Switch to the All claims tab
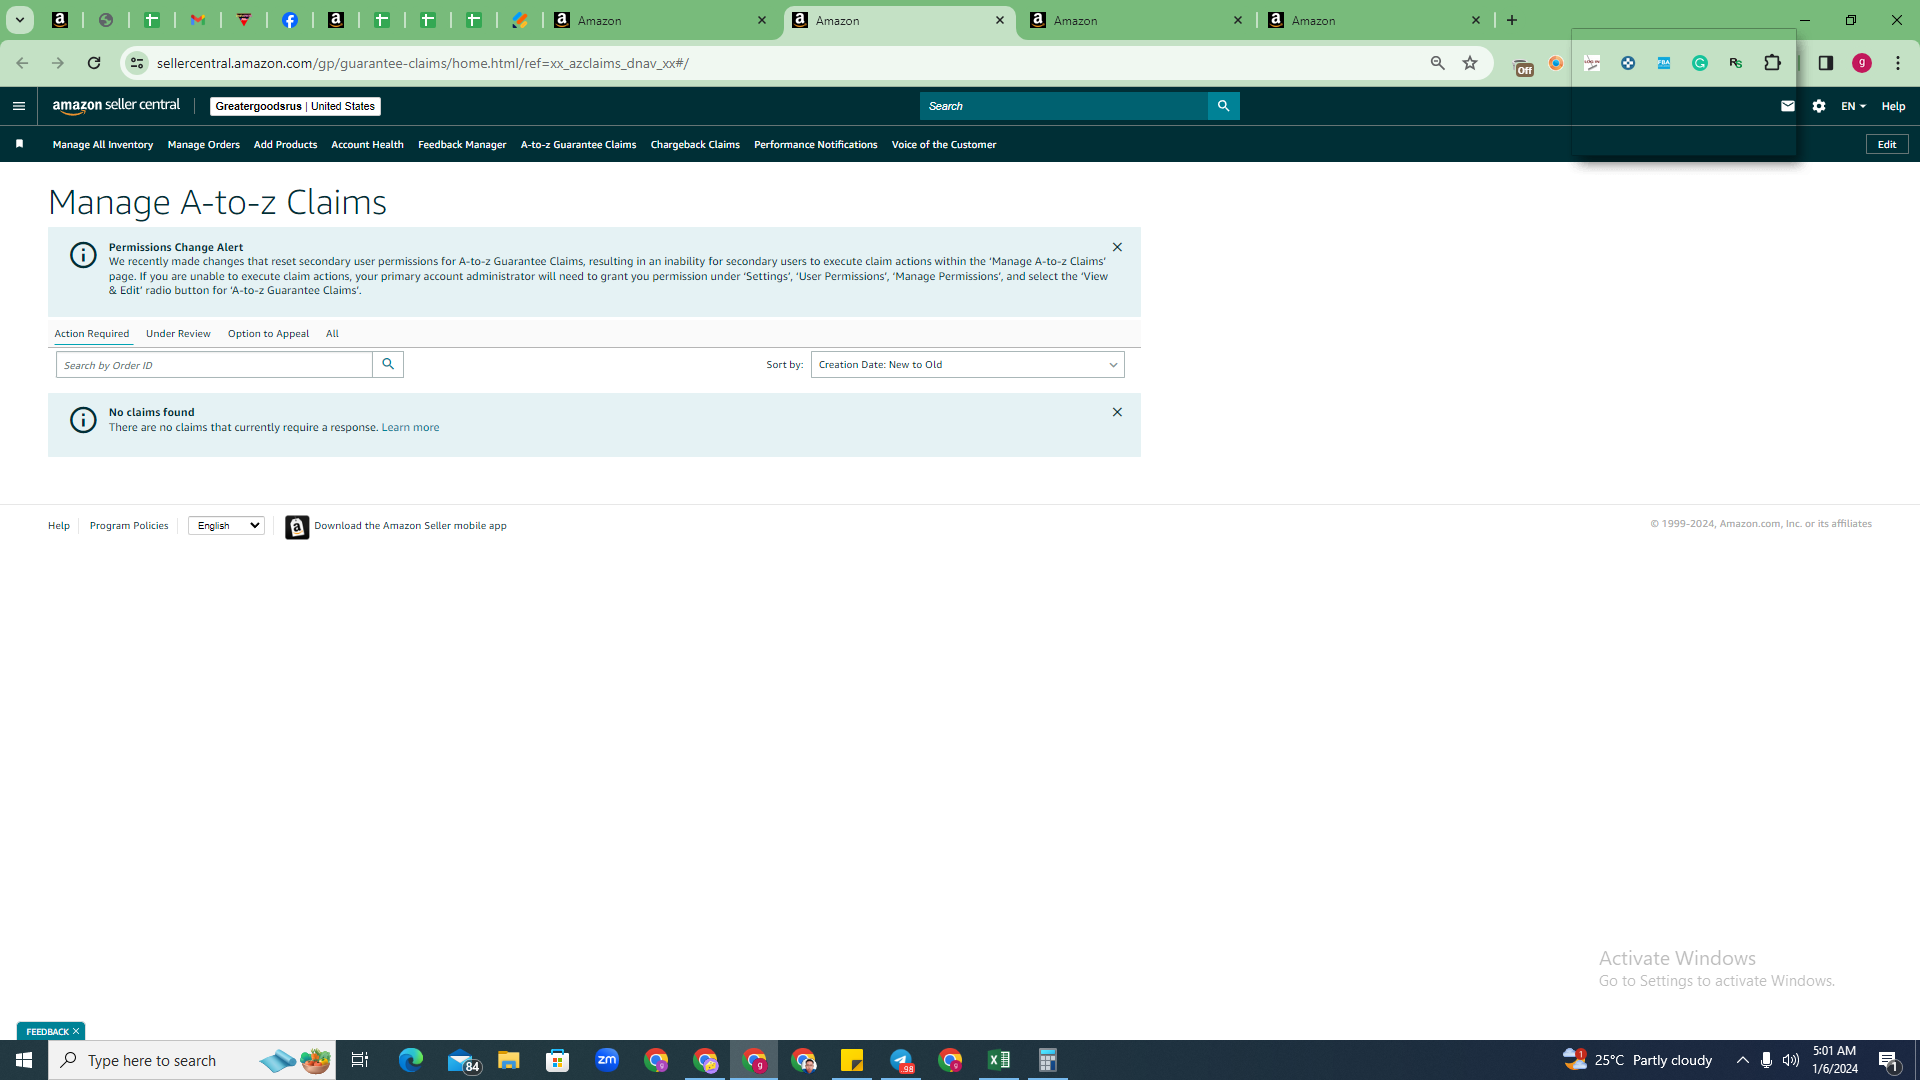The height and width of the screenshot is (1080, 1920). (332, 334)
